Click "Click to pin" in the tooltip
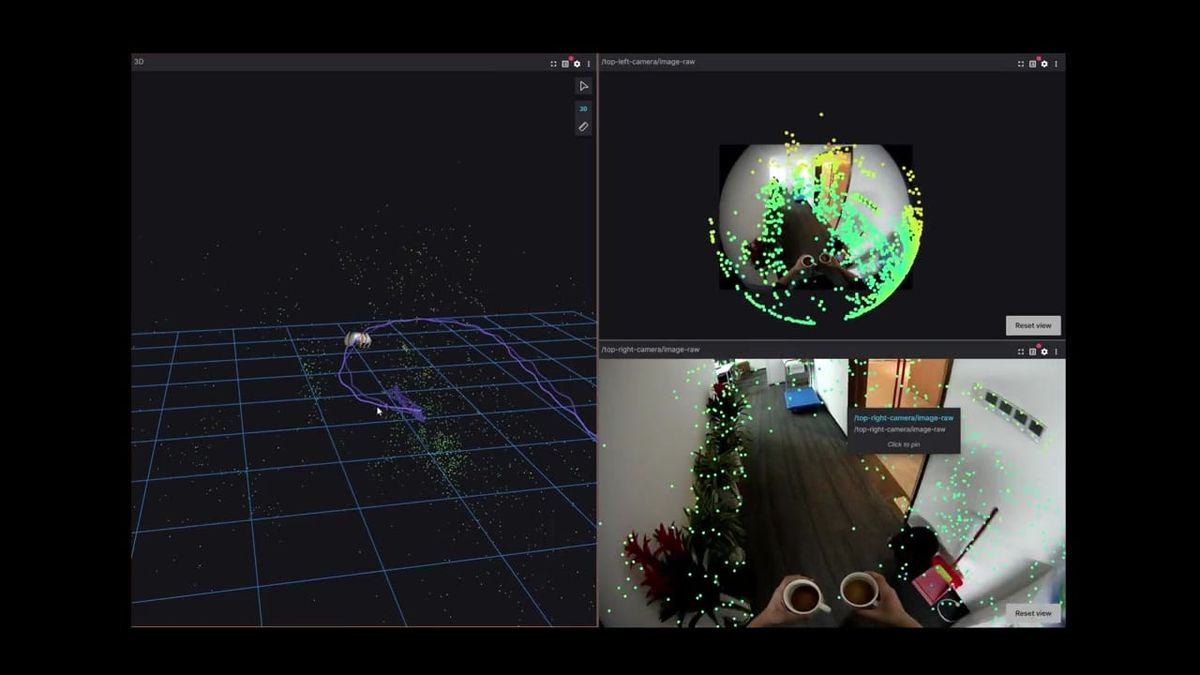The height and width of the screenshot is (675, 1200). click(x=904, y=444)
